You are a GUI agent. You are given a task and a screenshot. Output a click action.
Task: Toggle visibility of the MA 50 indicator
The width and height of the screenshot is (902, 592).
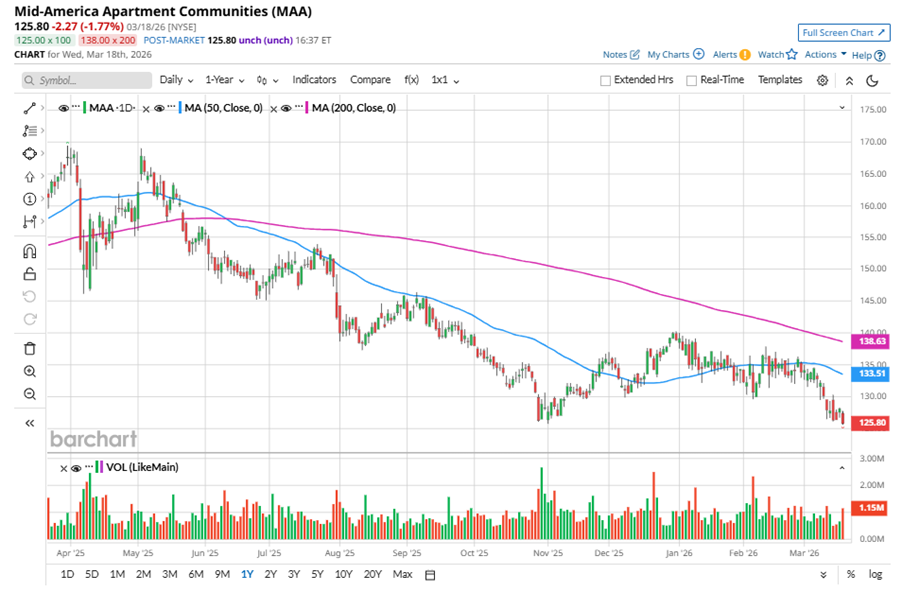159,108
